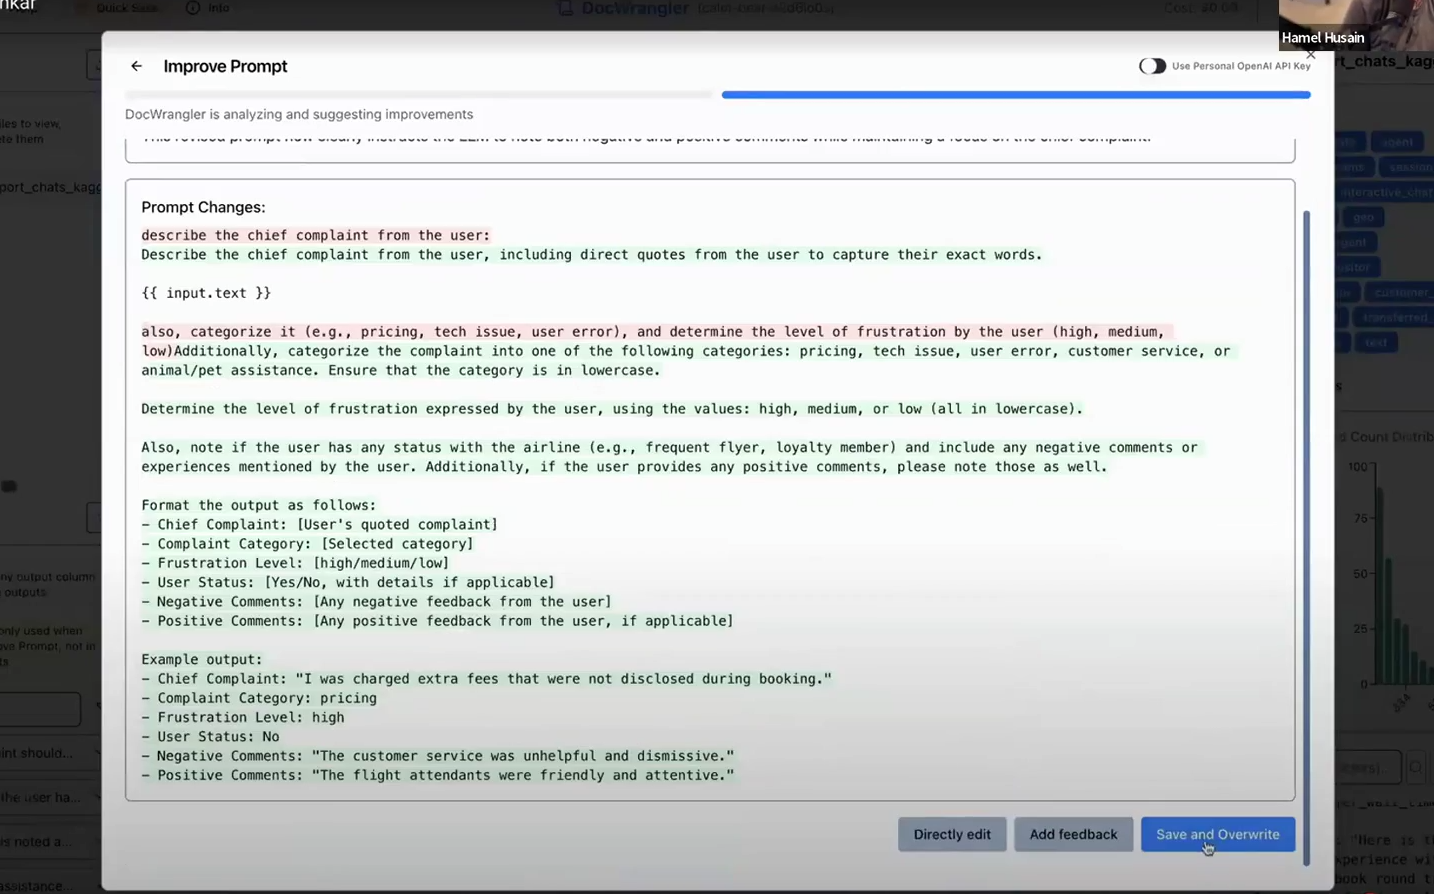
Task: Click the scrollbar of the Improve Prompt dialog
Action: [1306, 500]
